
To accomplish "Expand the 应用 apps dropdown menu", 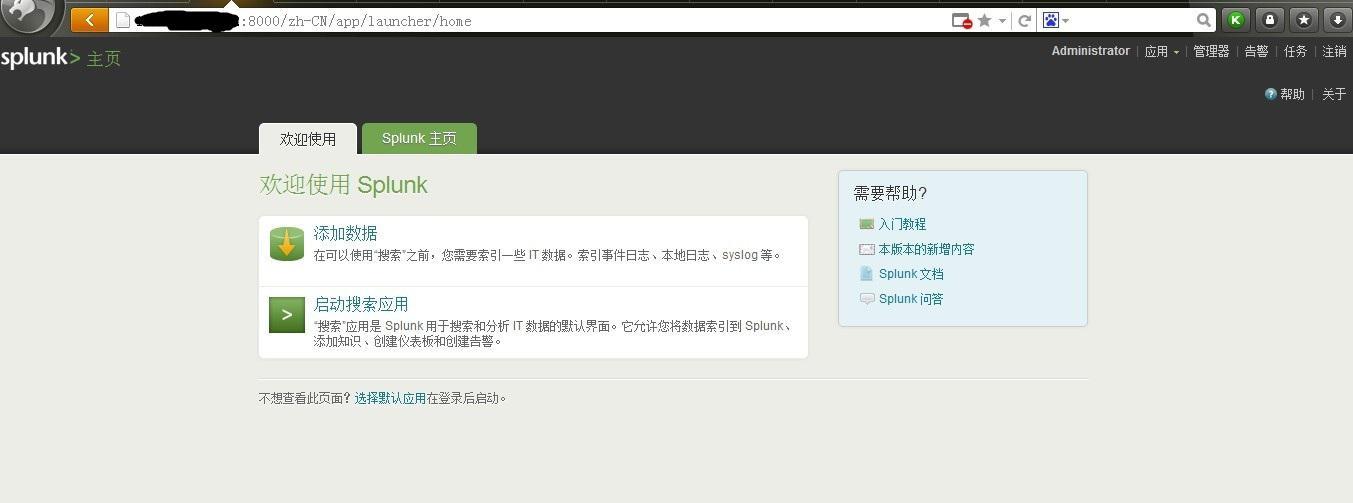I will coord(1161,51).
